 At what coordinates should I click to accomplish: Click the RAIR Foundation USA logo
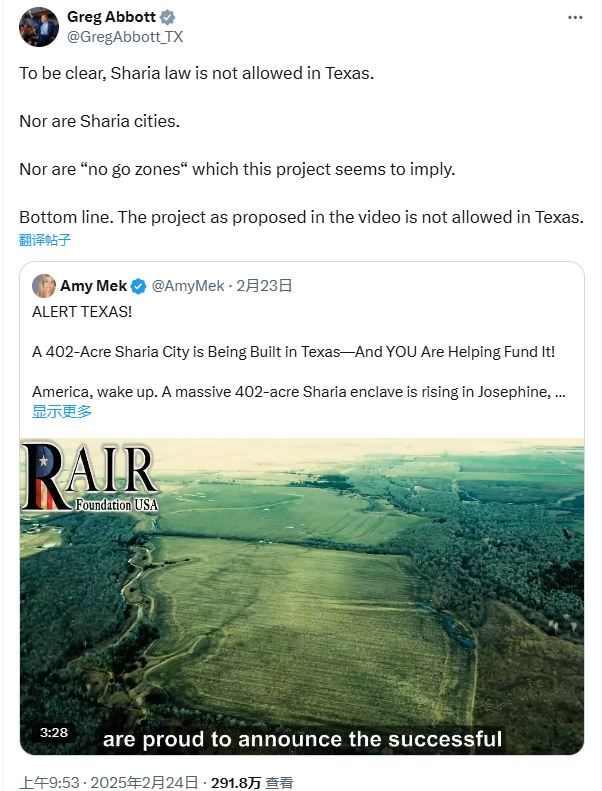(x=90, y=478)
